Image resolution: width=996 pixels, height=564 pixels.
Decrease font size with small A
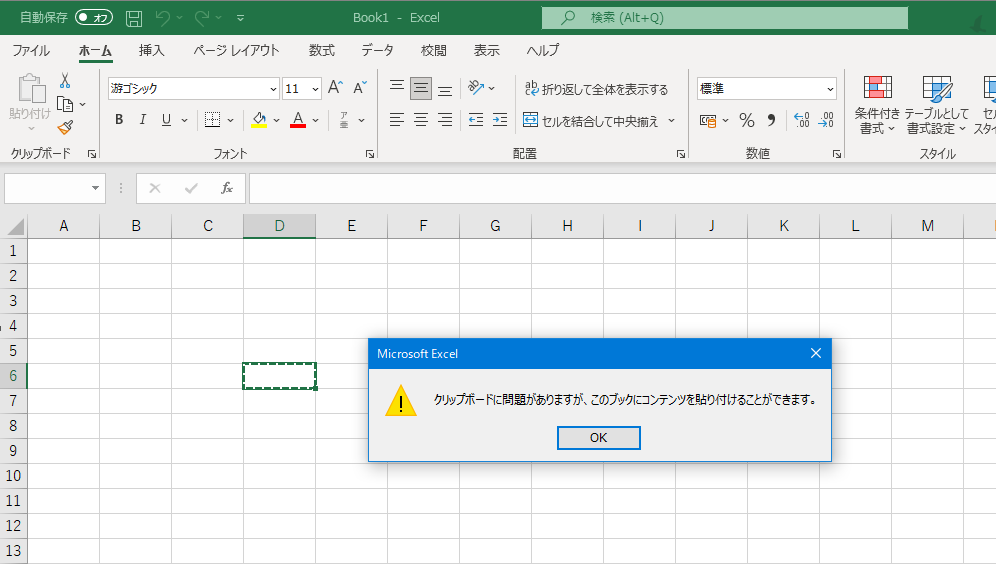360,88
